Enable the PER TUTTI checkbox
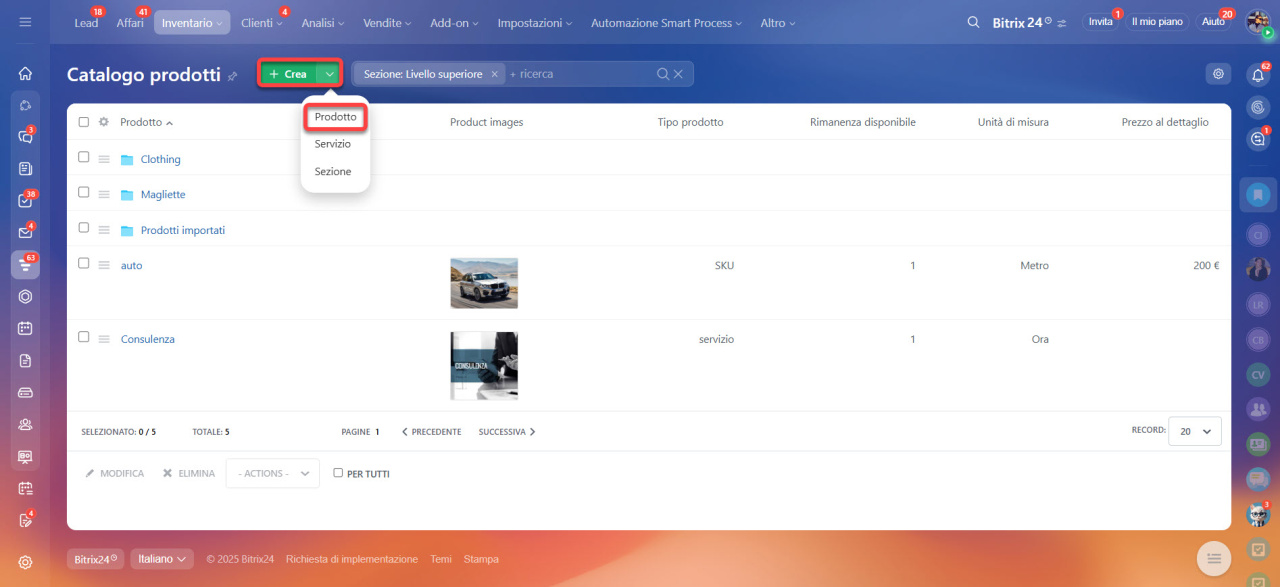 338,473
